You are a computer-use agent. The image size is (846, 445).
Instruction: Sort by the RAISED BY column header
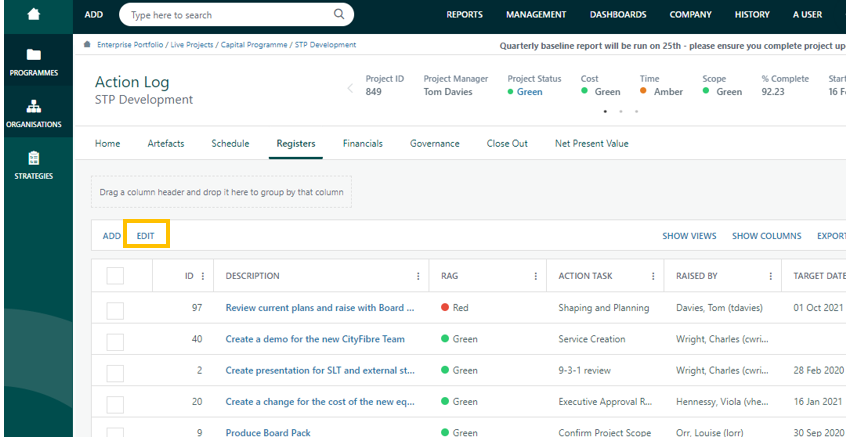pos(697,276)
